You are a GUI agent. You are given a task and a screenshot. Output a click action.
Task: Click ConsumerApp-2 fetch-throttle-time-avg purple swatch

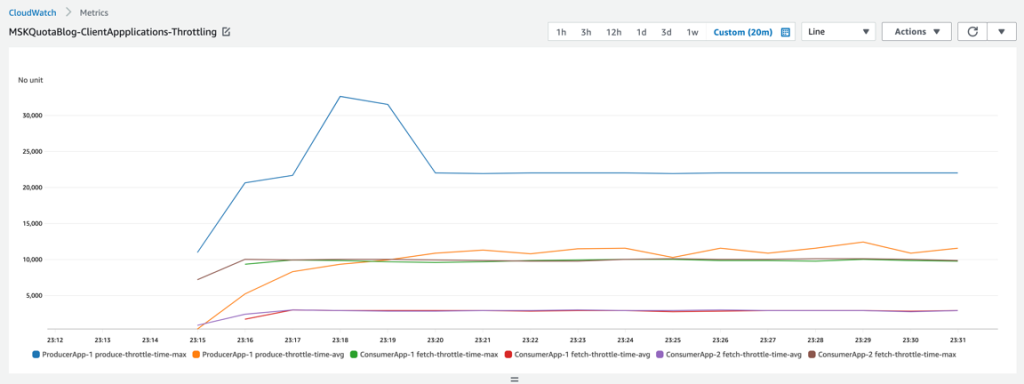(660, 355)
